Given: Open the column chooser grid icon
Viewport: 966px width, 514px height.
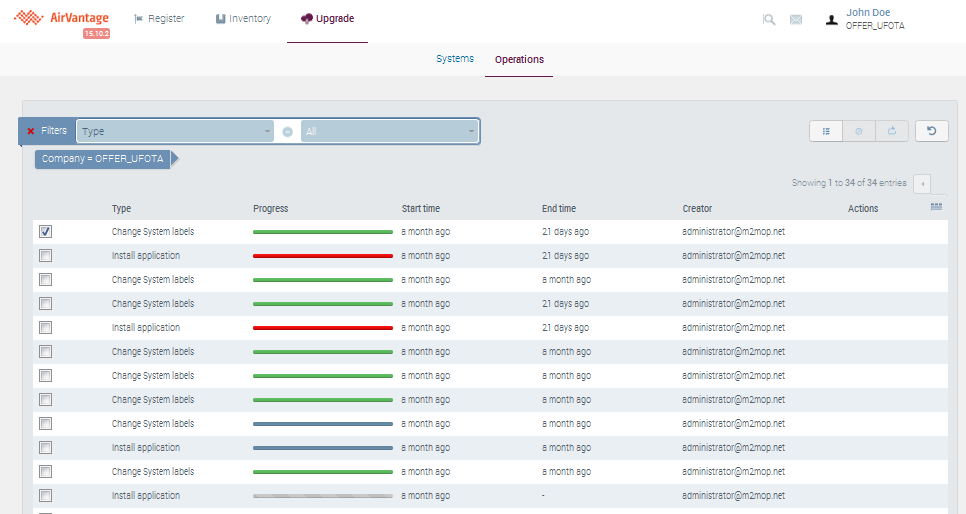Looking at the screenshot, I should tap(936, 207).
